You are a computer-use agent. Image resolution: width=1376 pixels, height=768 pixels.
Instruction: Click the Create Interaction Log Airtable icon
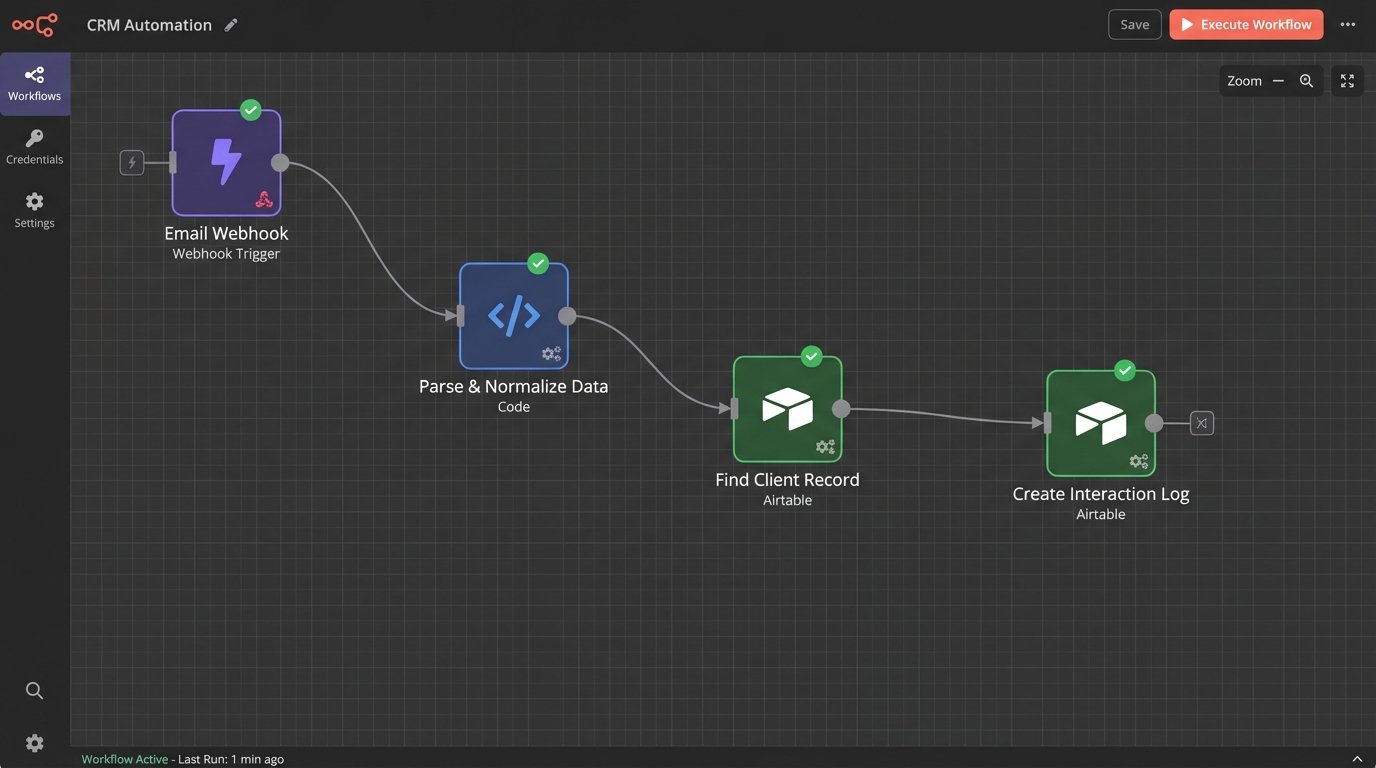pyautogui.click(x=1100, y=422)
